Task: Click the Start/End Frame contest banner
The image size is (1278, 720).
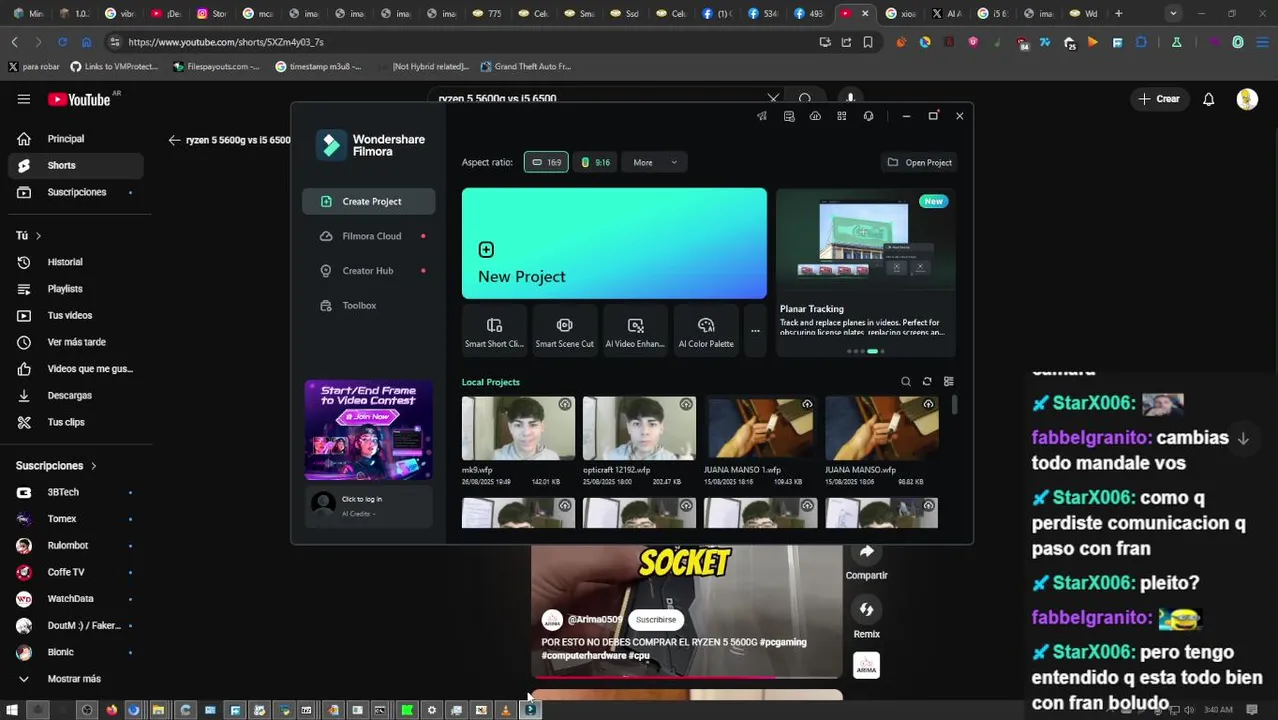Action: point(369,430)
